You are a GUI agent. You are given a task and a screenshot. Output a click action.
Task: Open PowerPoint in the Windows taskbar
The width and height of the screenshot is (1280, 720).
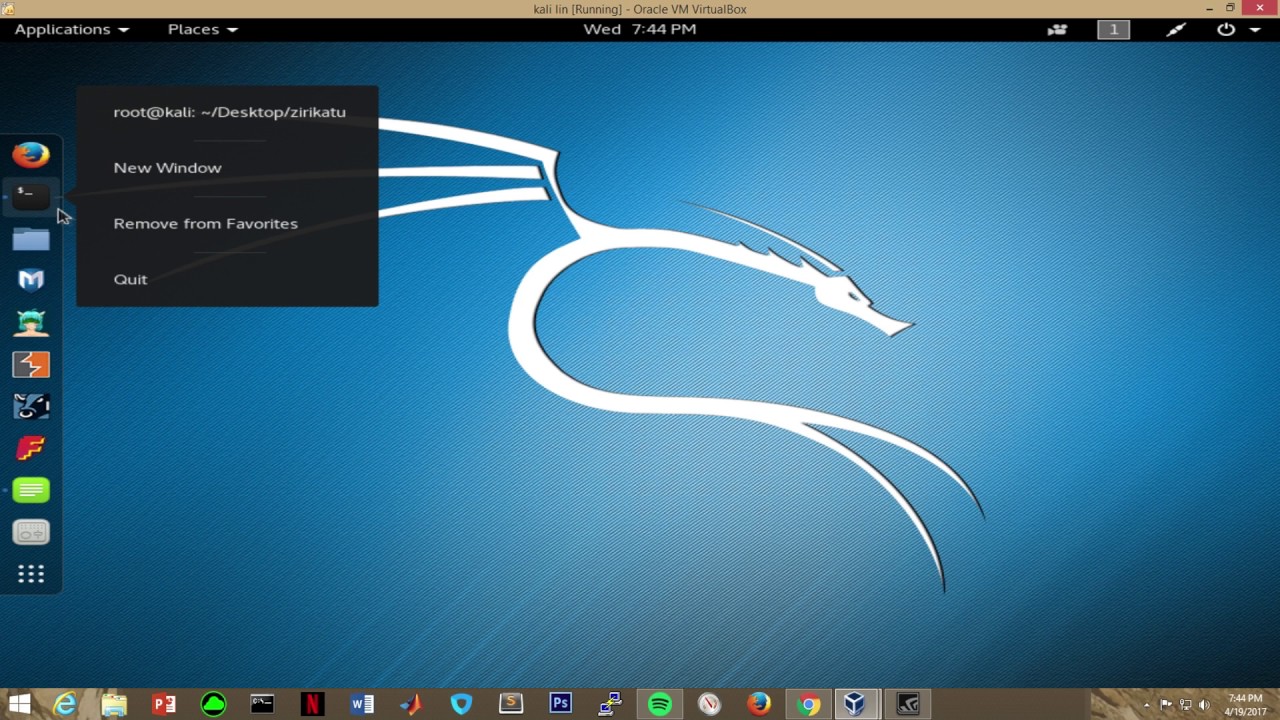(x=164, y=704)
